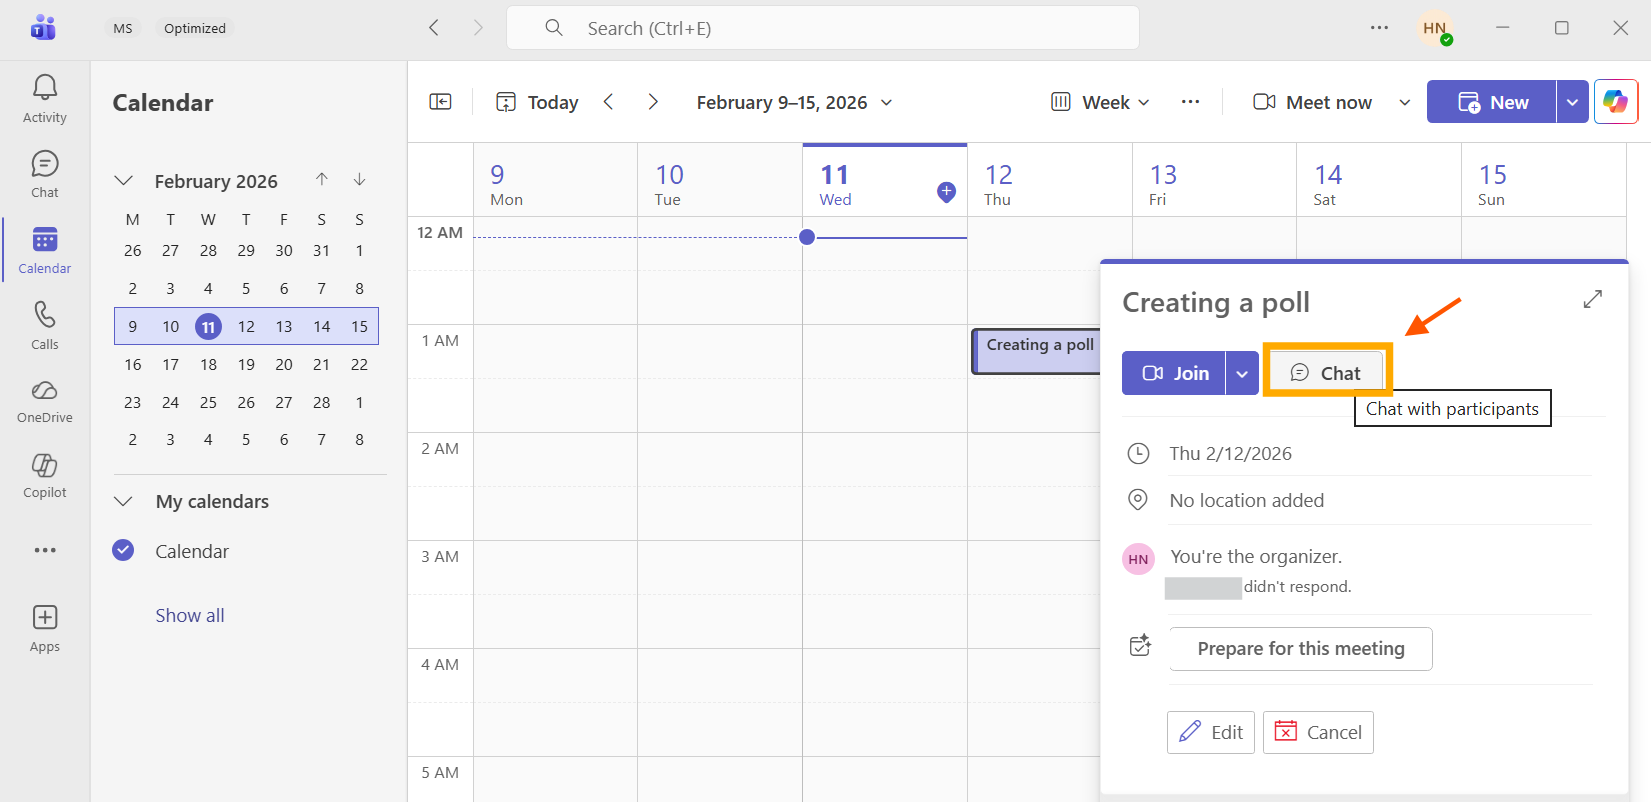The width and height of the screenshot is (1651, 802).
Task: Open the HN profile avatar menu
Action: tap(1435, 28)
